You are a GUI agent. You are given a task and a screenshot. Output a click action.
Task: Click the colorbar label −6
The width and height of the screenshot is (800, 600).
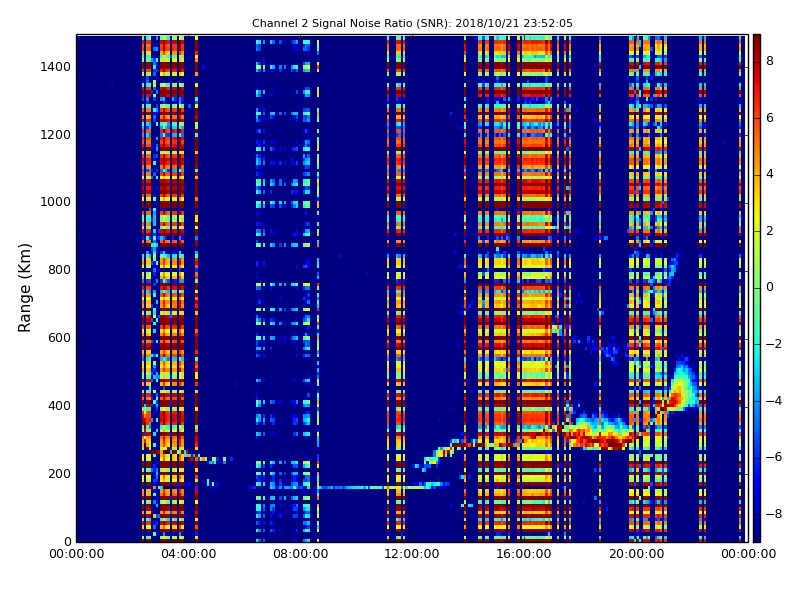(x=774, y=457)
